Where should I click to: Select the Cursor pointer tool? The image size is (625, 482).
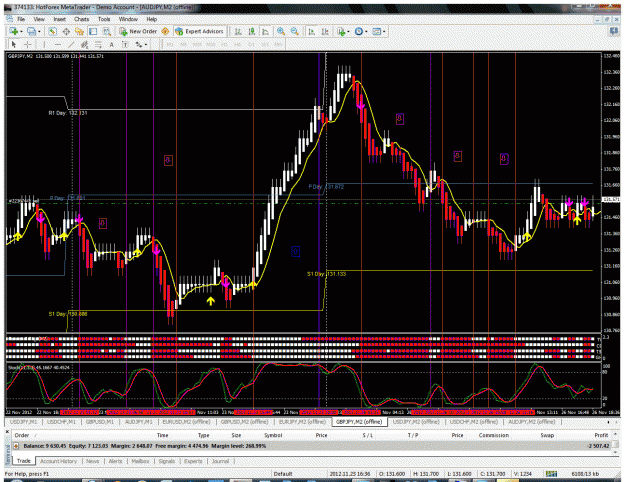[14, 45]
